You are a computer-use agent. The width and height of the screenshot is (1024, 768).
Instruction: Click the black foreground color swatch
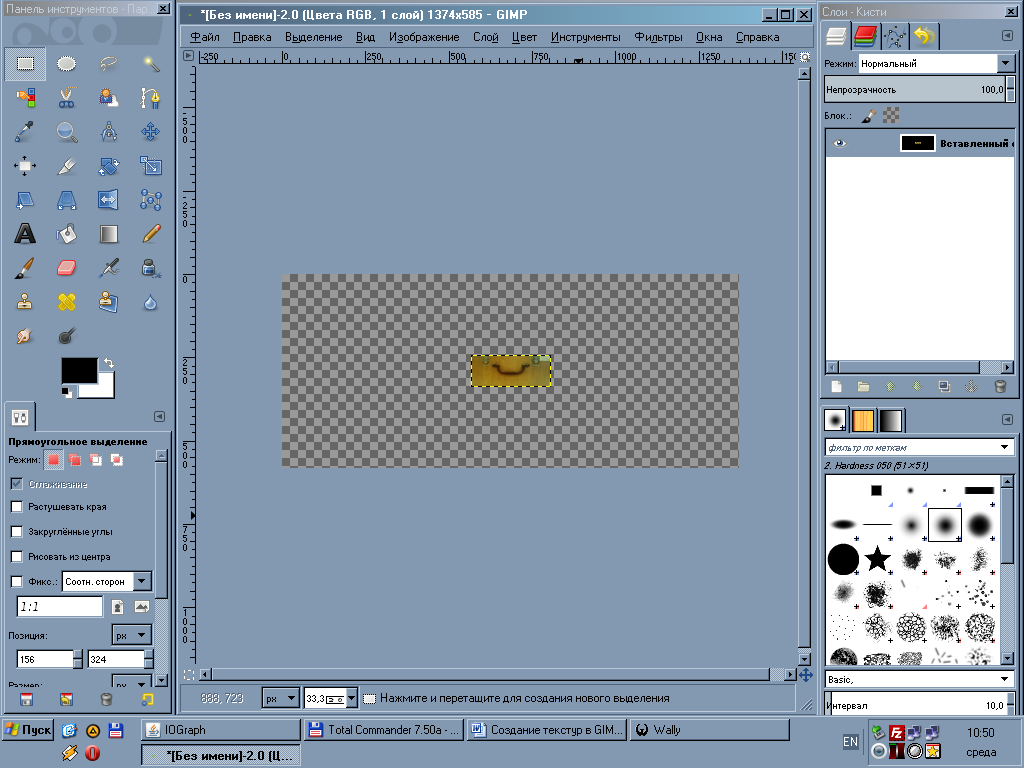coord(79,370)
